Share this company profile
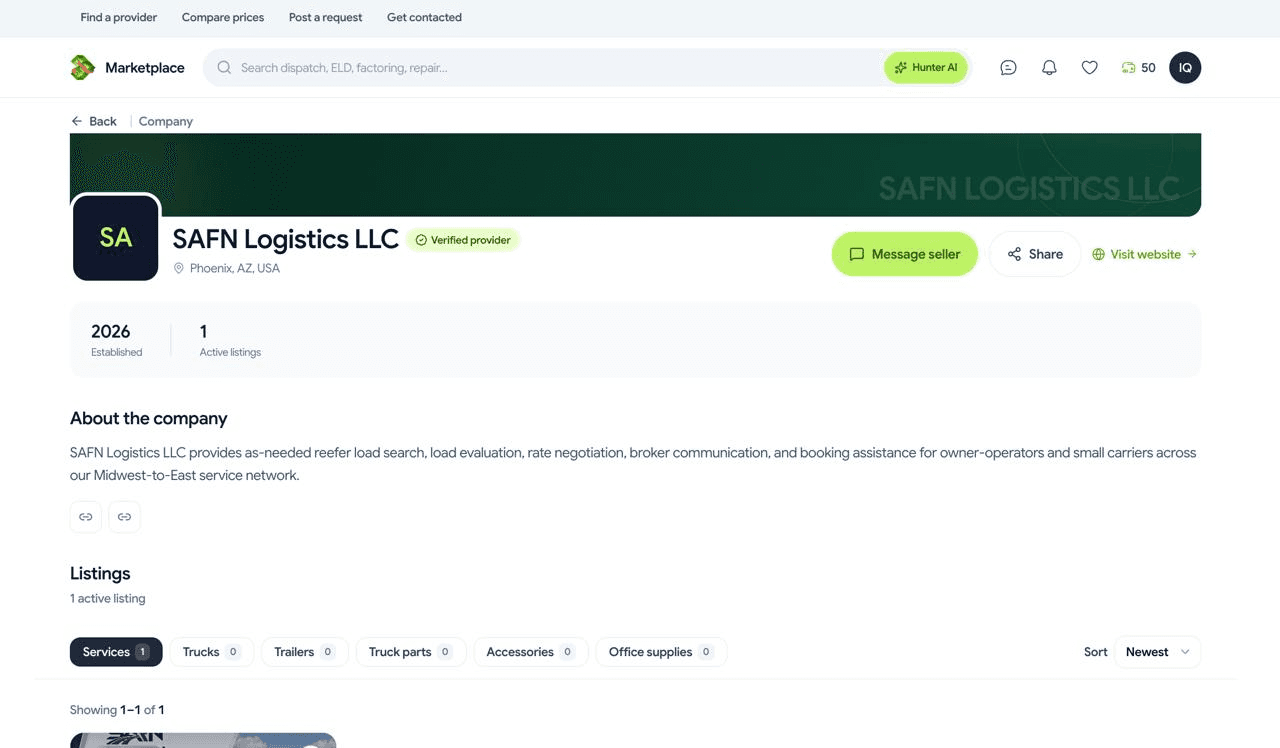The image size is (1280, 748). [x=1035, y=254]
